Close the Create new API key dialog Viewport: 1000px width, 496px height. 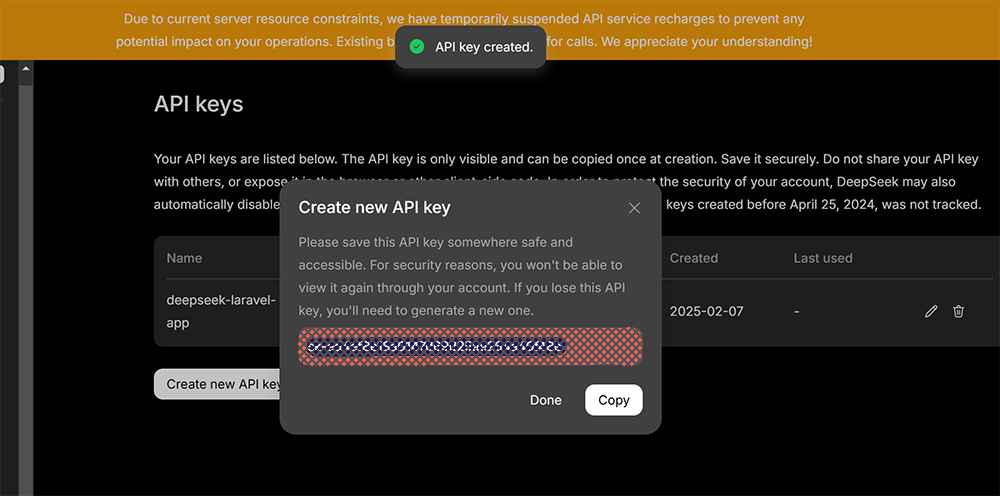coord(634,208)
